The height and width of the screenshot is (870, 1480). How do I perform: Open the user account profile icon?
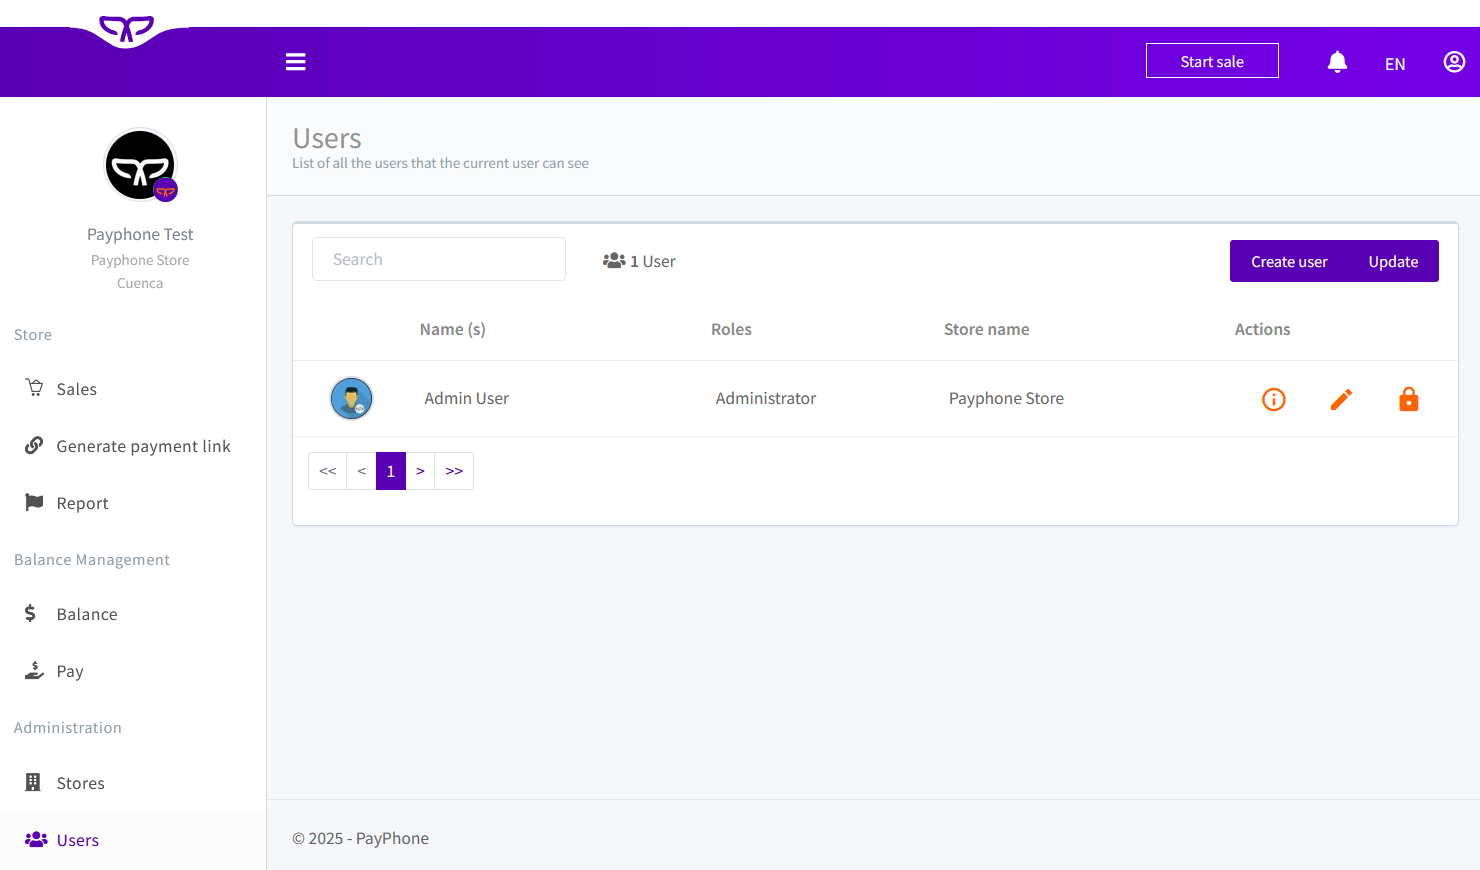coord(1454,62)
